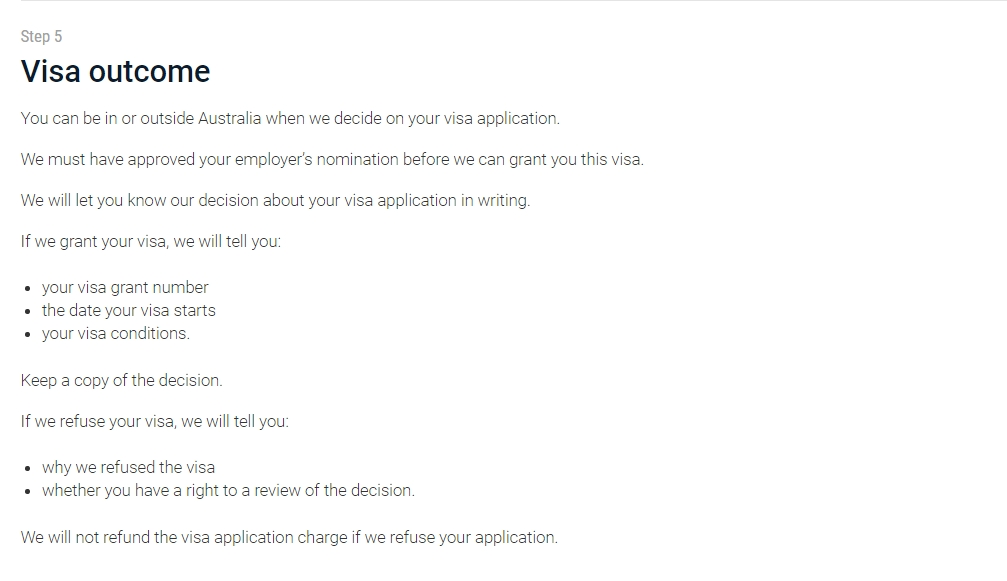Select the "right to a review" bullet
This screenshot has height=581, width=1007.
(x=228, y=490)
